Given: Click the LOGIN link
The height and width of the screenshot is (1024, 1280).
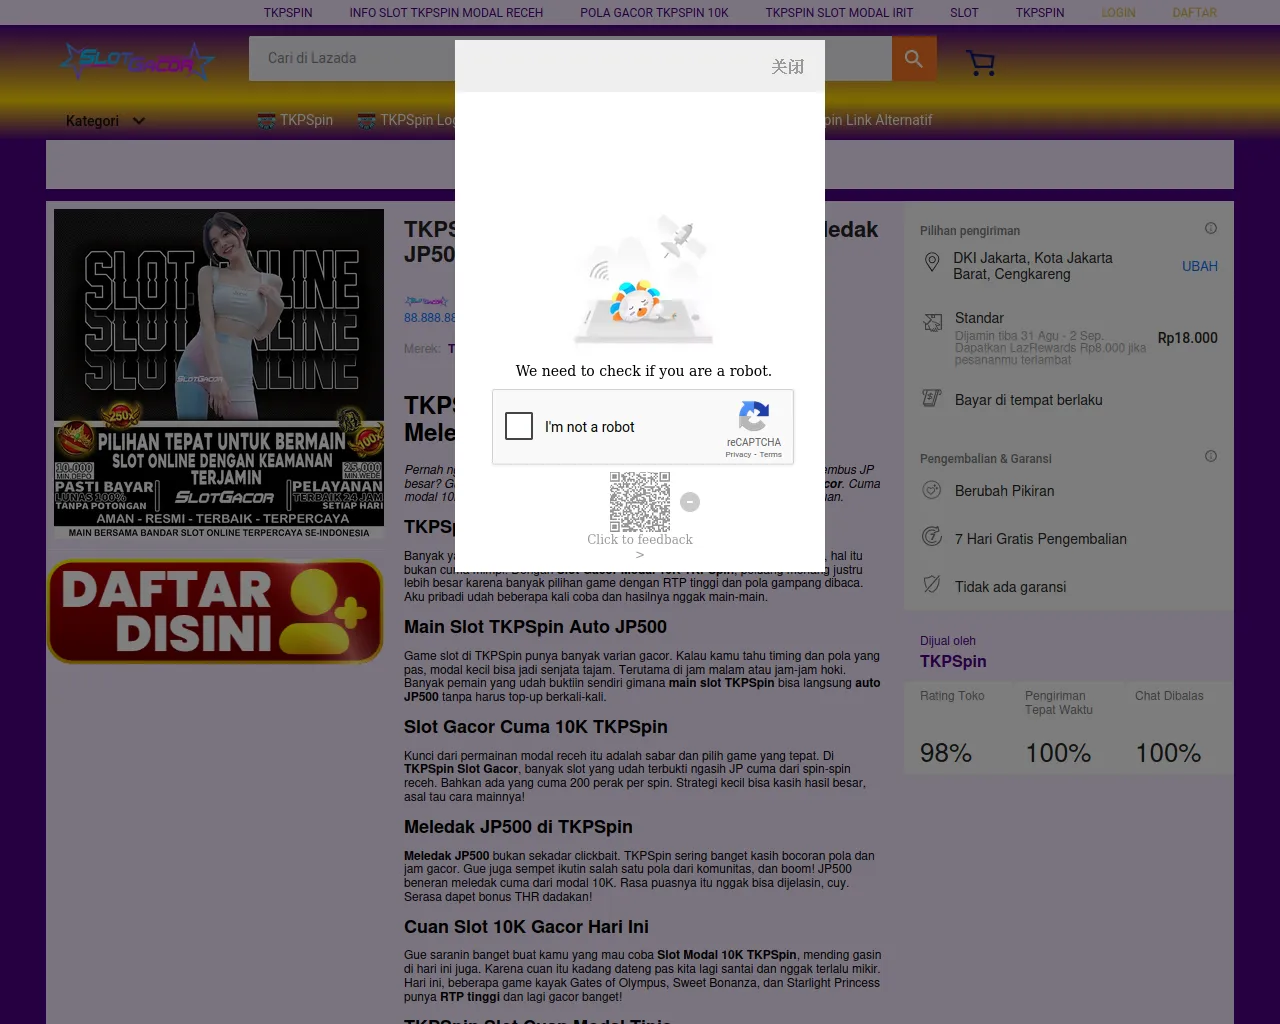Looking at the screenshot, I should click(x=1118, y=13).
